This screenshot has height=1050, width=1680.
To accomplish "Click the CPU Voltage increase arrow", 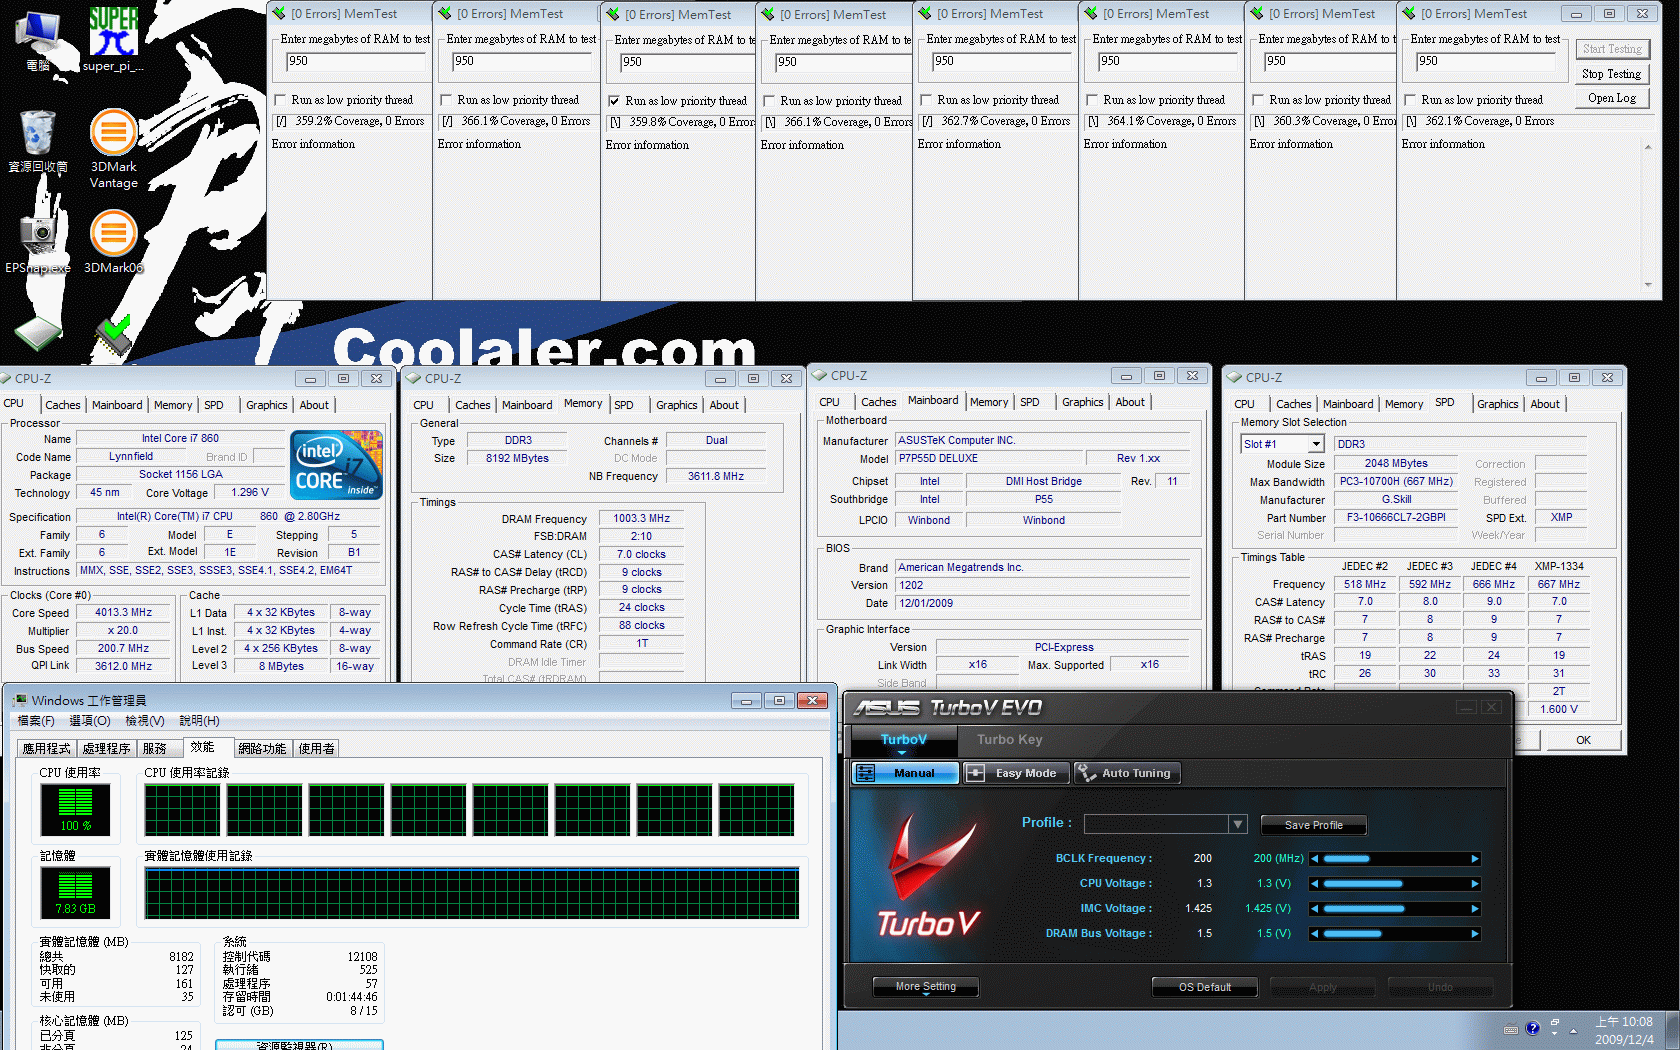I will click(1475, 884).
